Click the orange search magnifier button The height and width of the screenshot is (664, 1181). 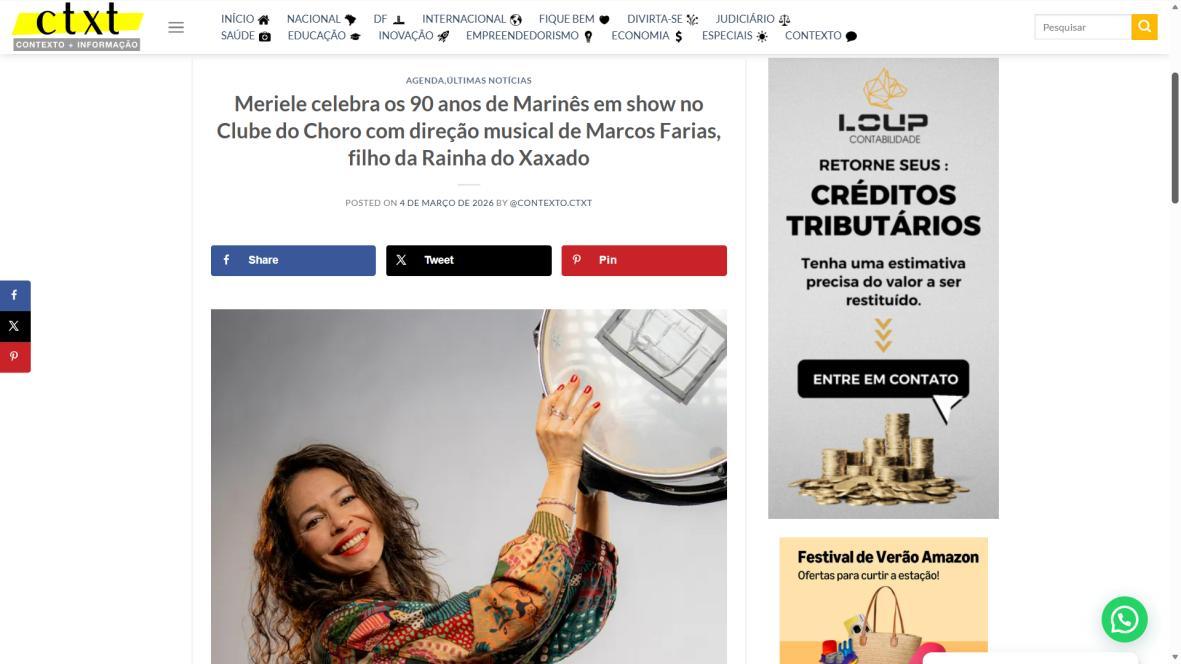point(1144,27)
